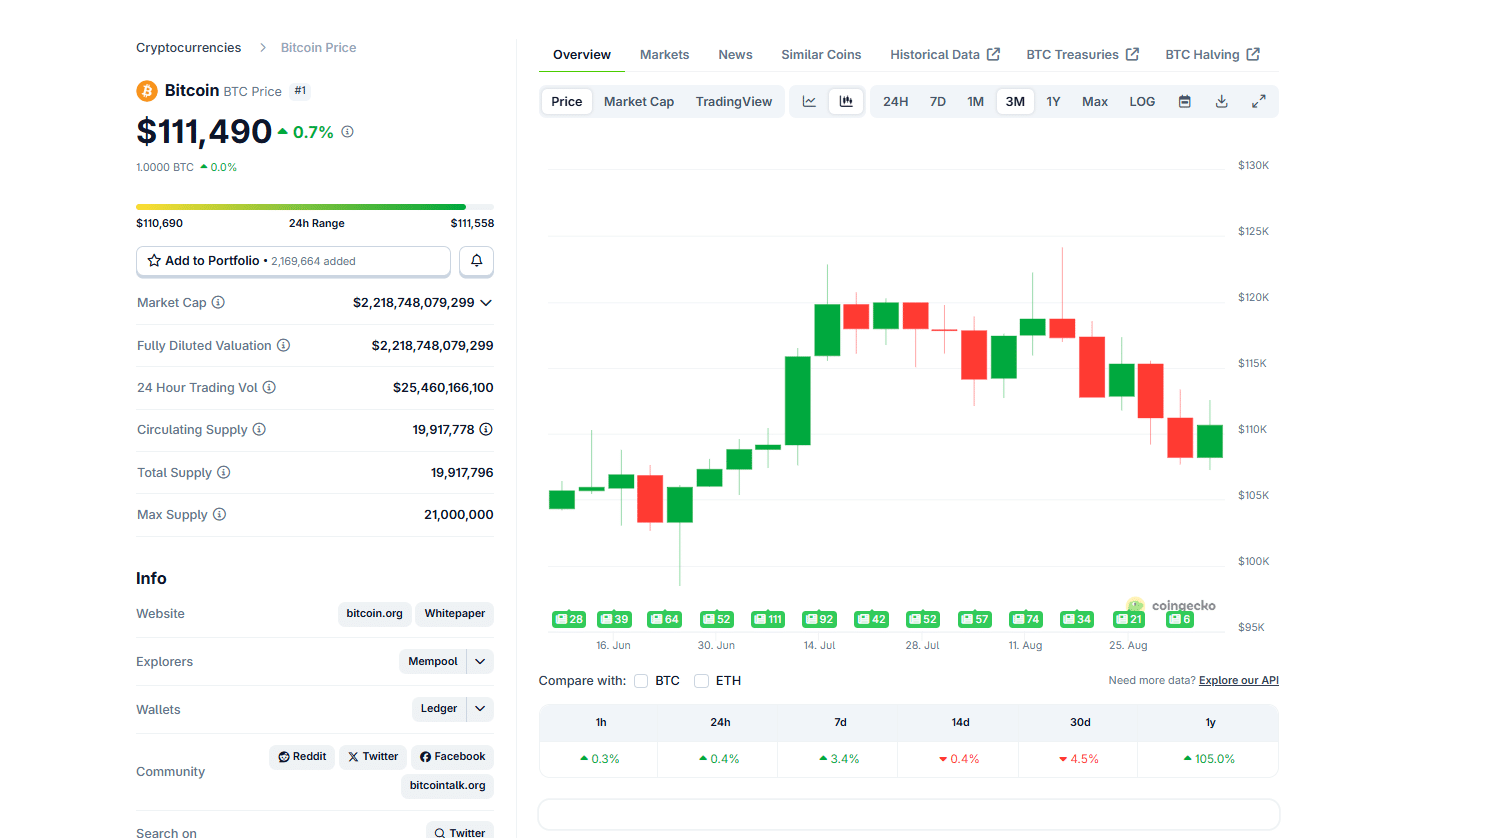Expand the Market Cap row details
Screen dimensions: 1500x838
coord(485,302)
